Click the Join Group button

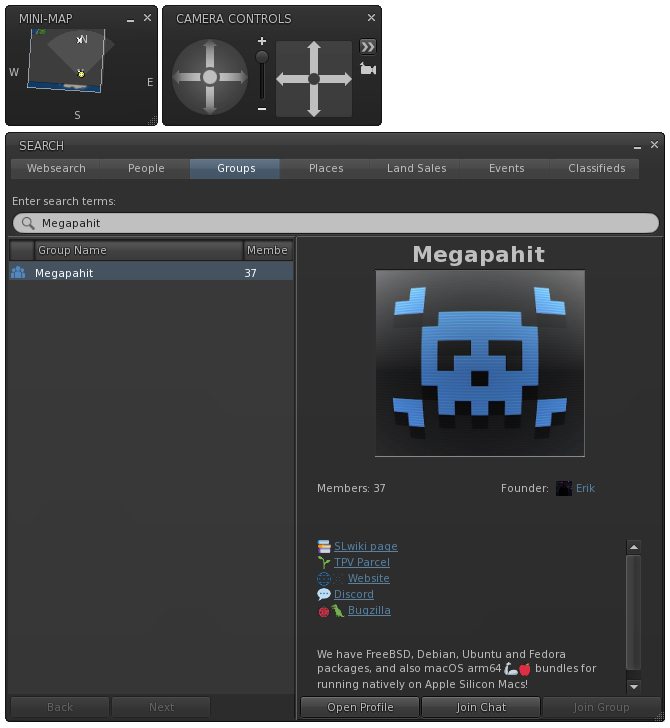[601, 707]
